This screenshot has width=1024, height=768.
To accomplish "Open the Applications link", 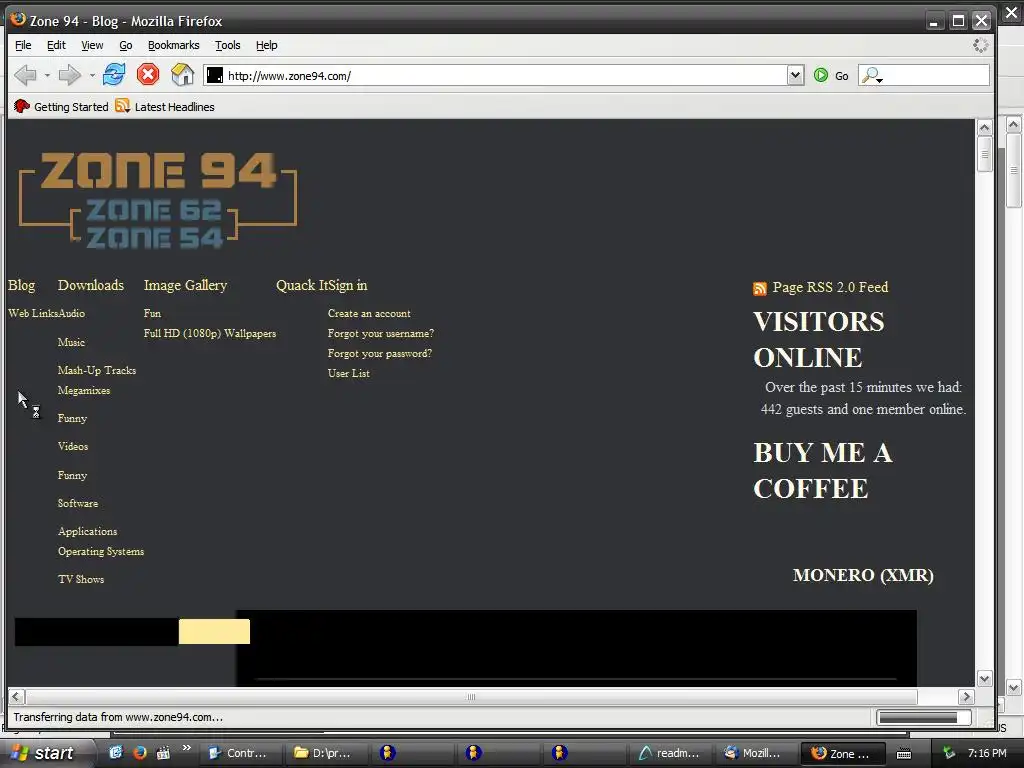I will (88, 532).
